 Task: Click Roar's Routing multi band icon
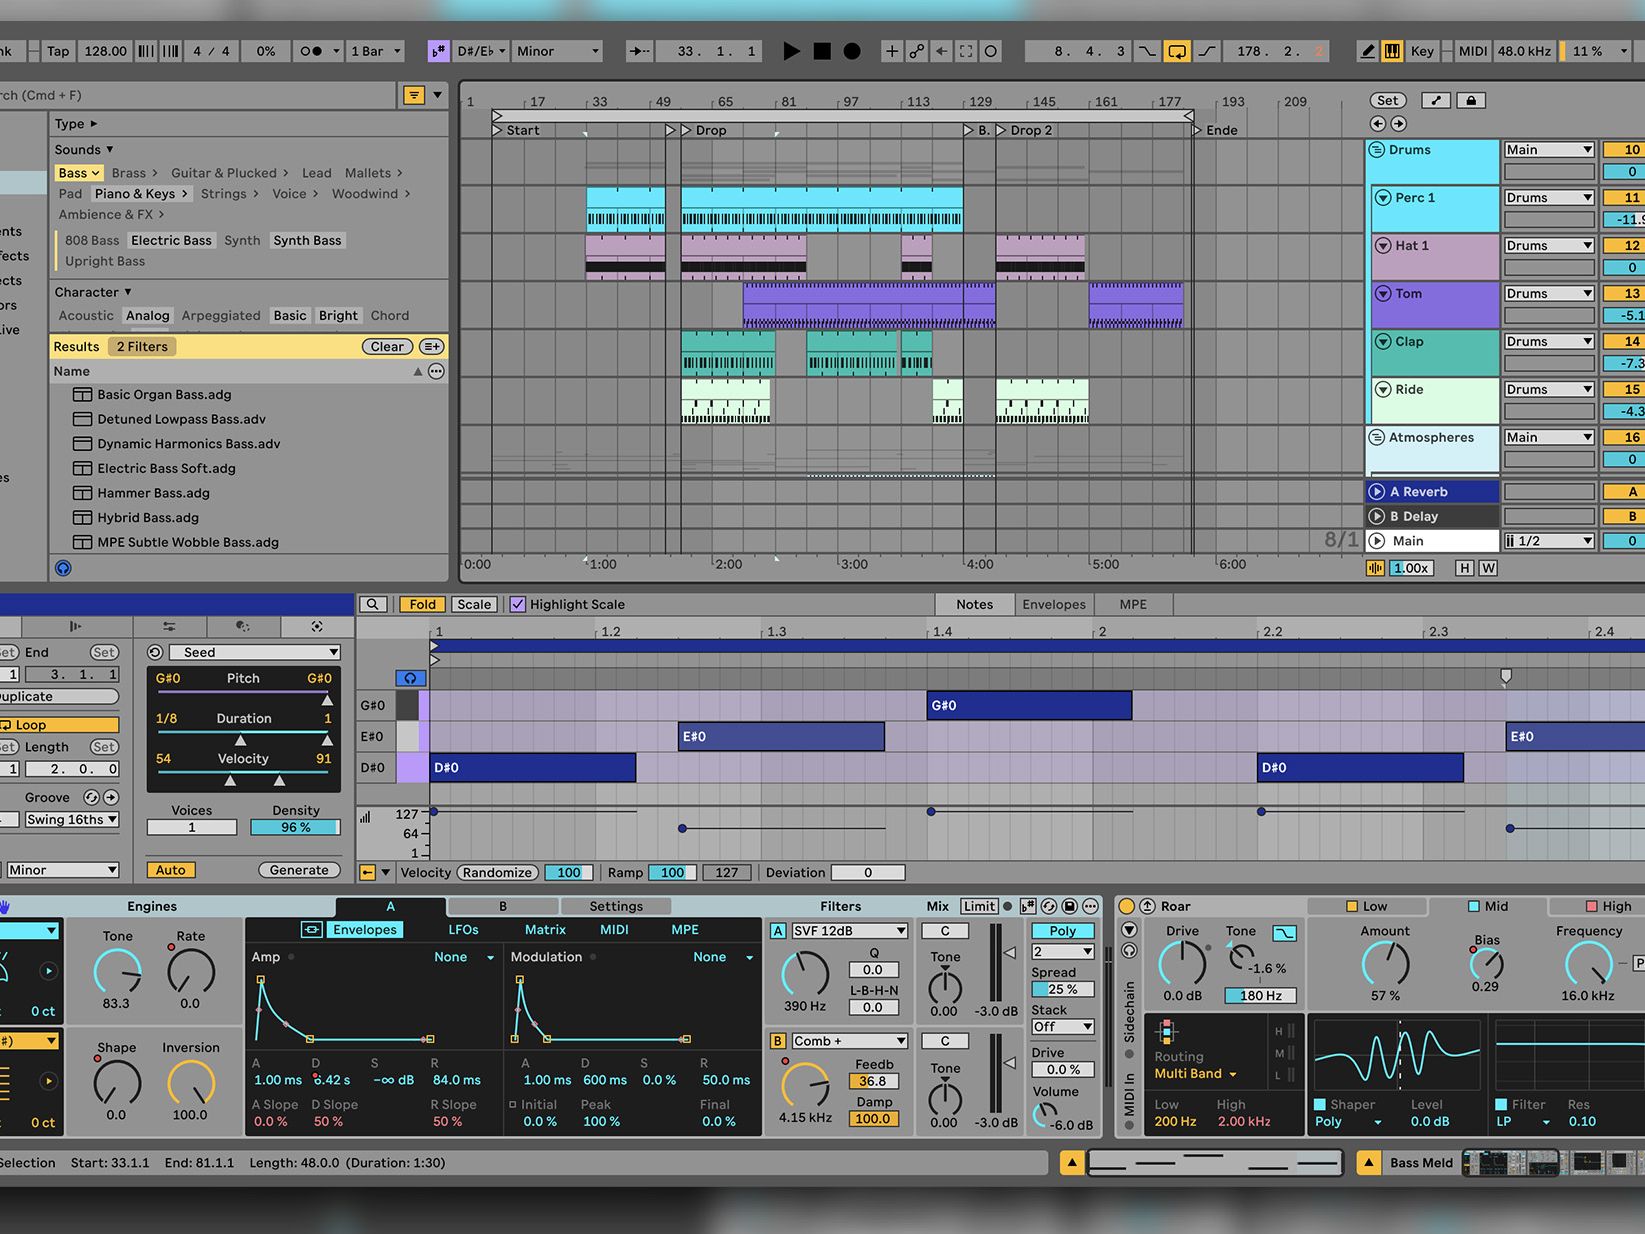coord(1168,1033)
